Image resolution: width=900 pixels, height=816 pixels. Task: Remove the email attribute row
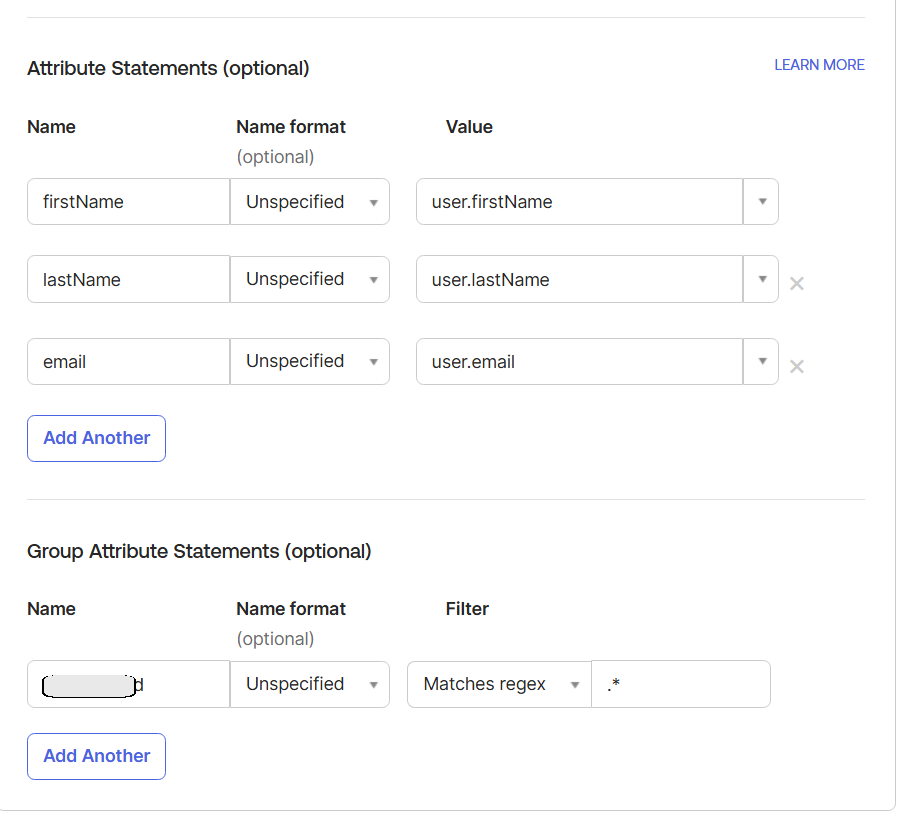point(796,366)
